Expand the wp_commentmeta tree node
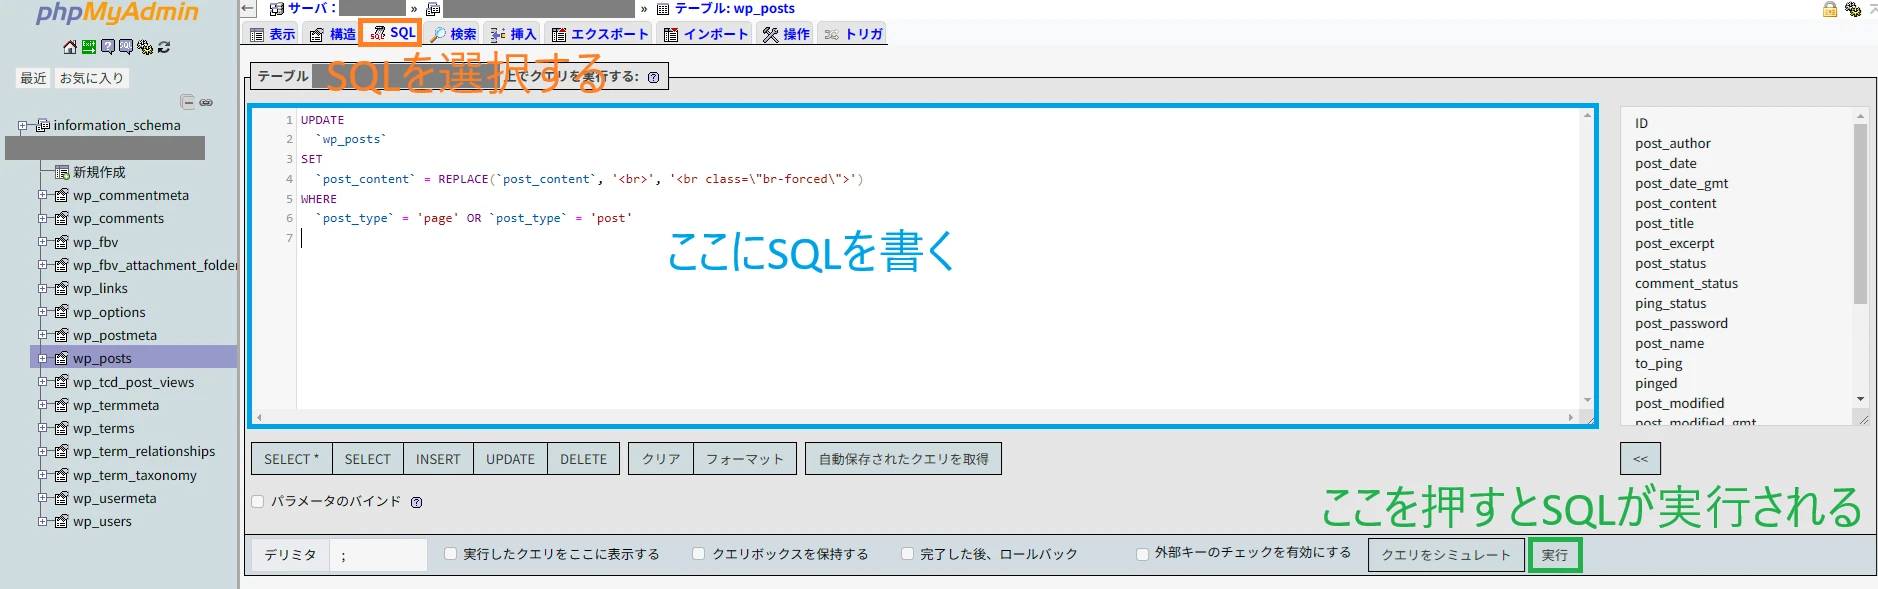The height and width of the screenshot is (589, 1878). (x=43, y=195)
